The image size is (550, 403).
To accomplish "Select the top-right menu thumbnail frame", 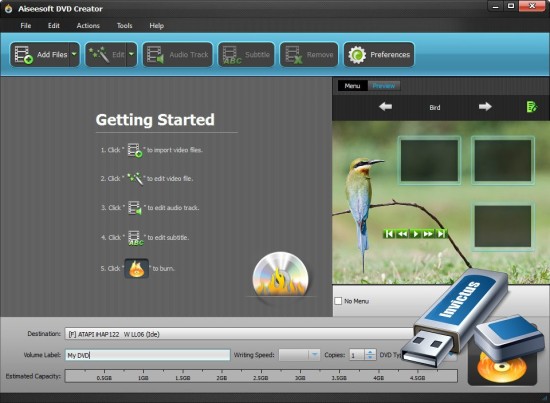I will tap(503, 160).
